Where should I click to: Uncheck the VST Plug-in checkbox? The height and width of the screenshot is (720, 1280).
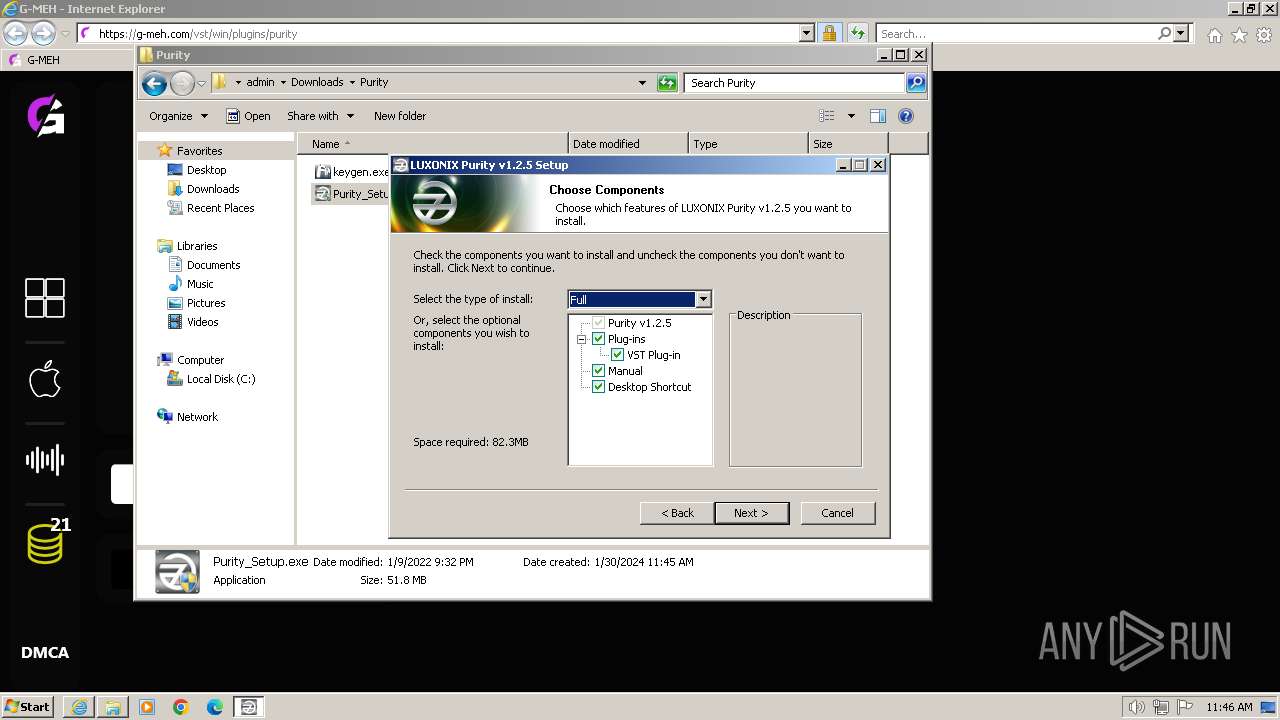pyautogui.click(x=618, y=355)
